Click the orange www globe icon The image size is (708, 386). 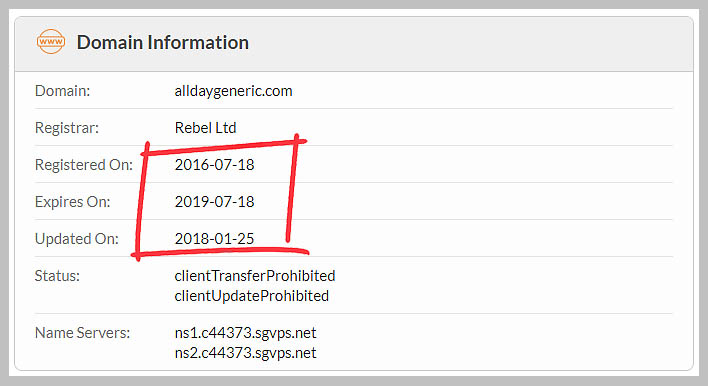[51, 42]
